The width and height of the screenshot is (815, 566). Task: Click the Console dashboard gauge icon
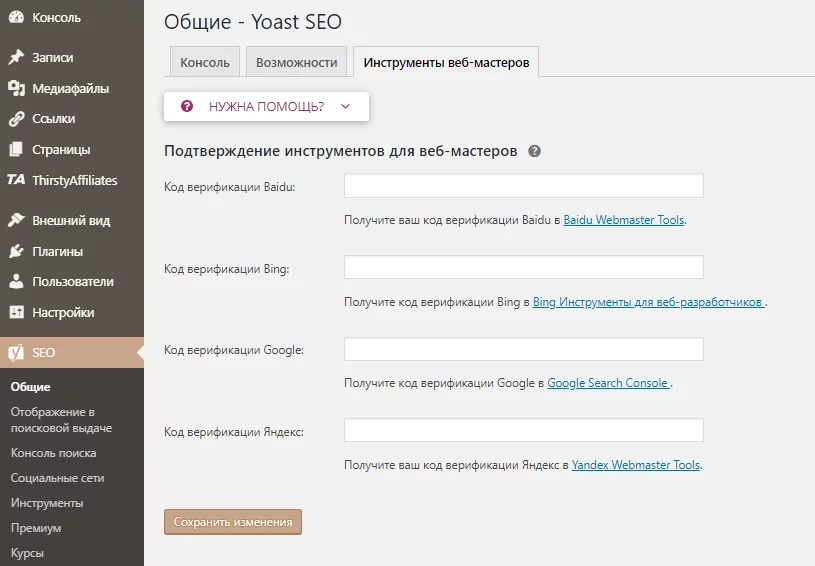pyautogui.click(x=16, y=17)
